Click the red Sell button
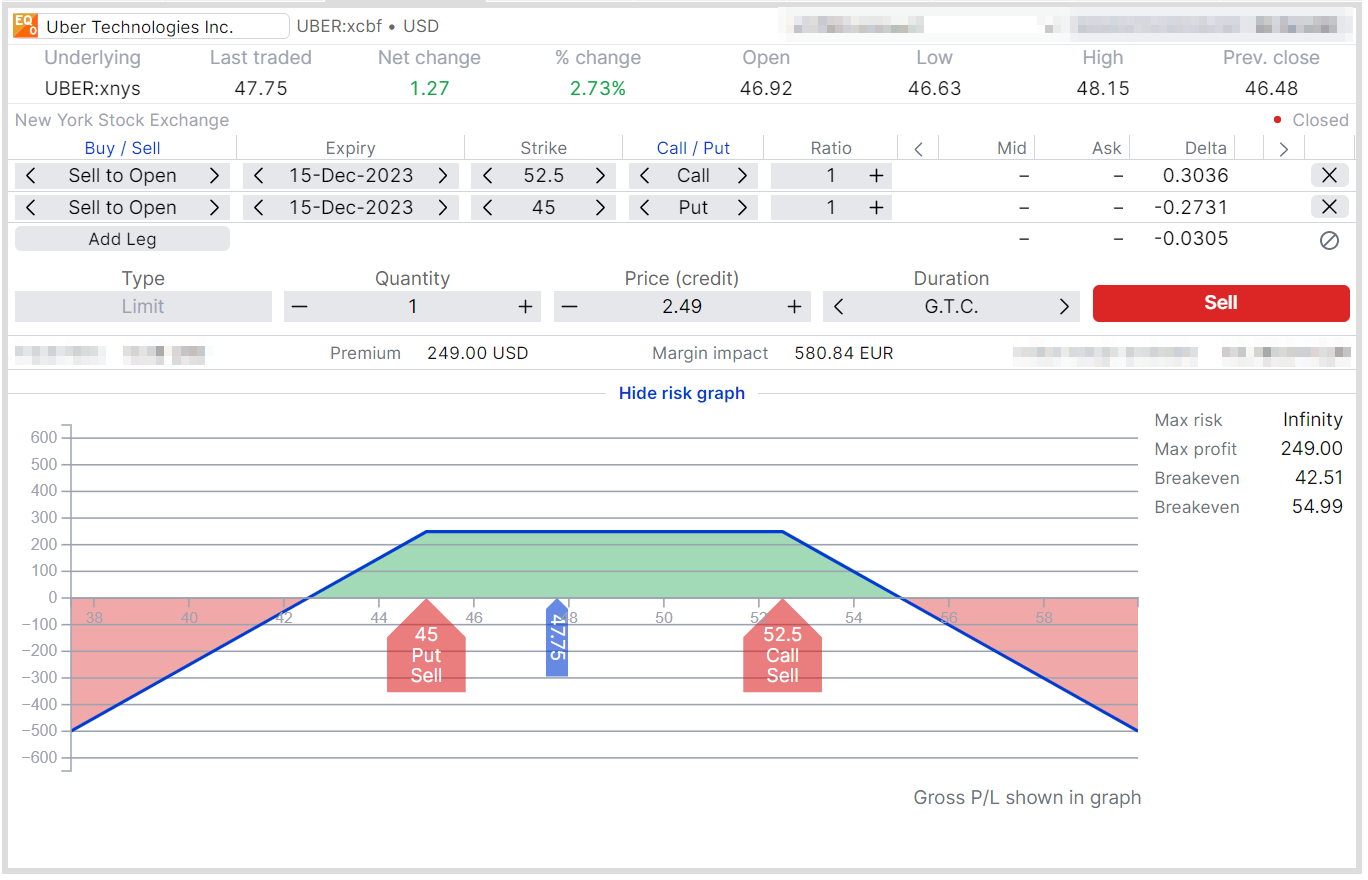The width and height of the screenshot is (1368, 880). coord(1221,303)
